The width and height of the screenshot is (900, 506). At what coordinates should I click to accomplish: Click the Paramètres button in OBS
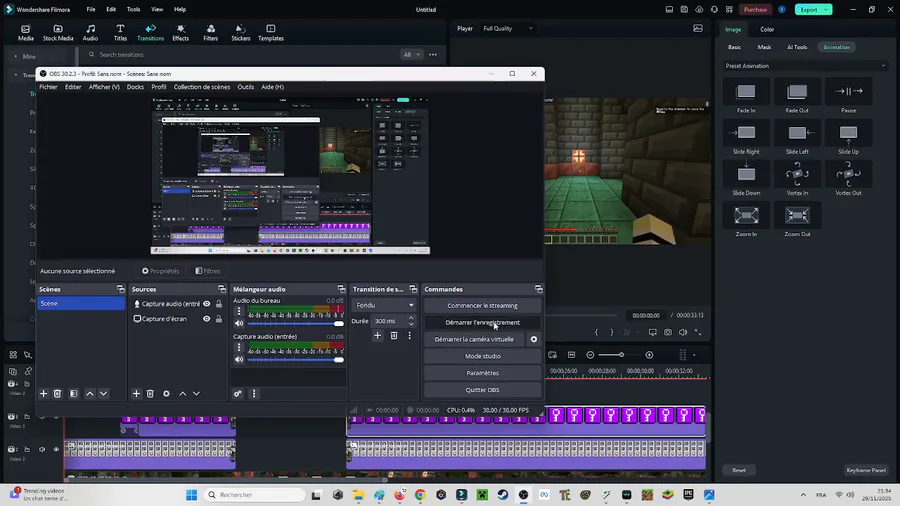[482, 373]
